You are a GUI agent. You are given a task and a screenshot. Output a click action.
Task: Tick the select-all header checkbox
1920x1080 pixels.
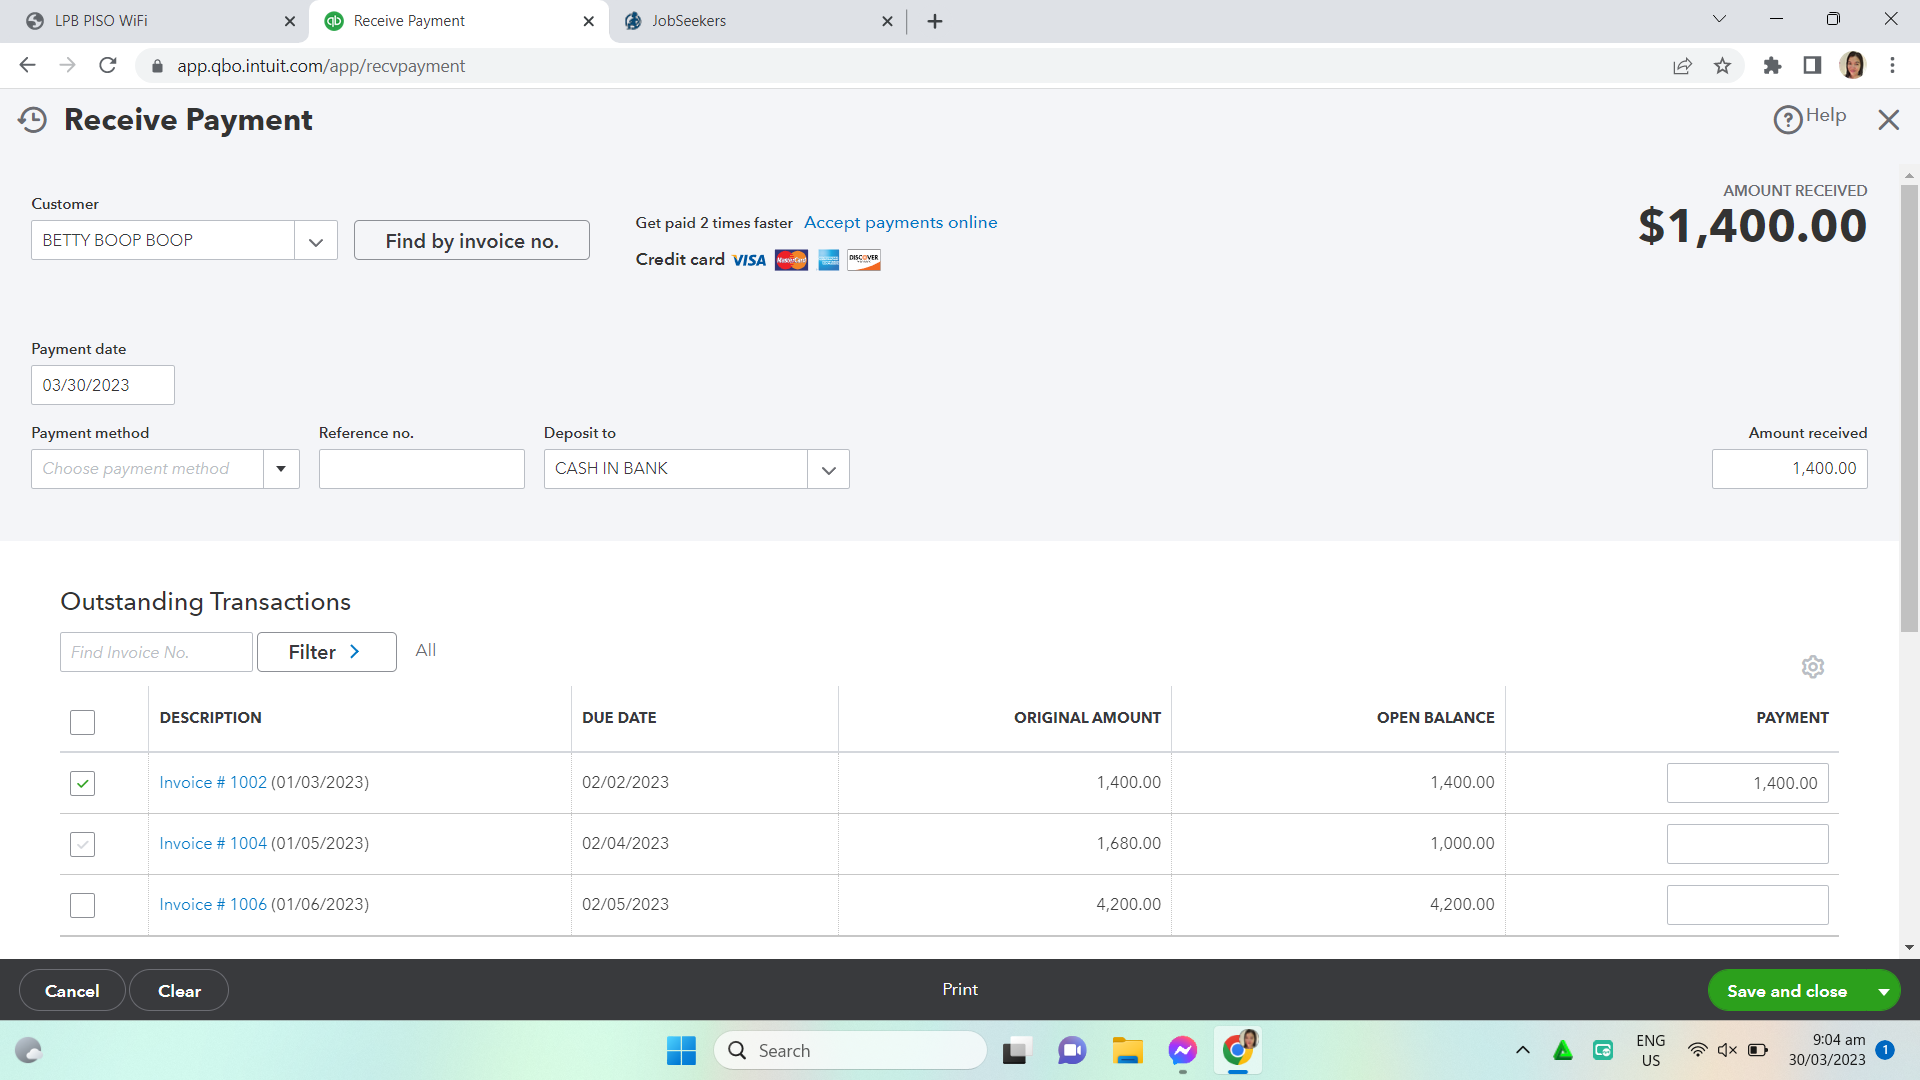[x=82, y=722]
